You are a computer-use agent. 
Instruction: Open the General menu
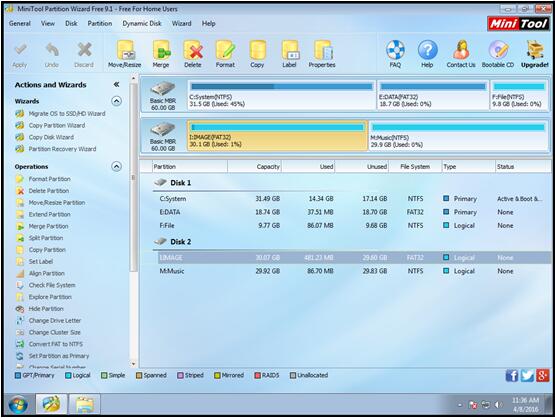pos(20,23)
